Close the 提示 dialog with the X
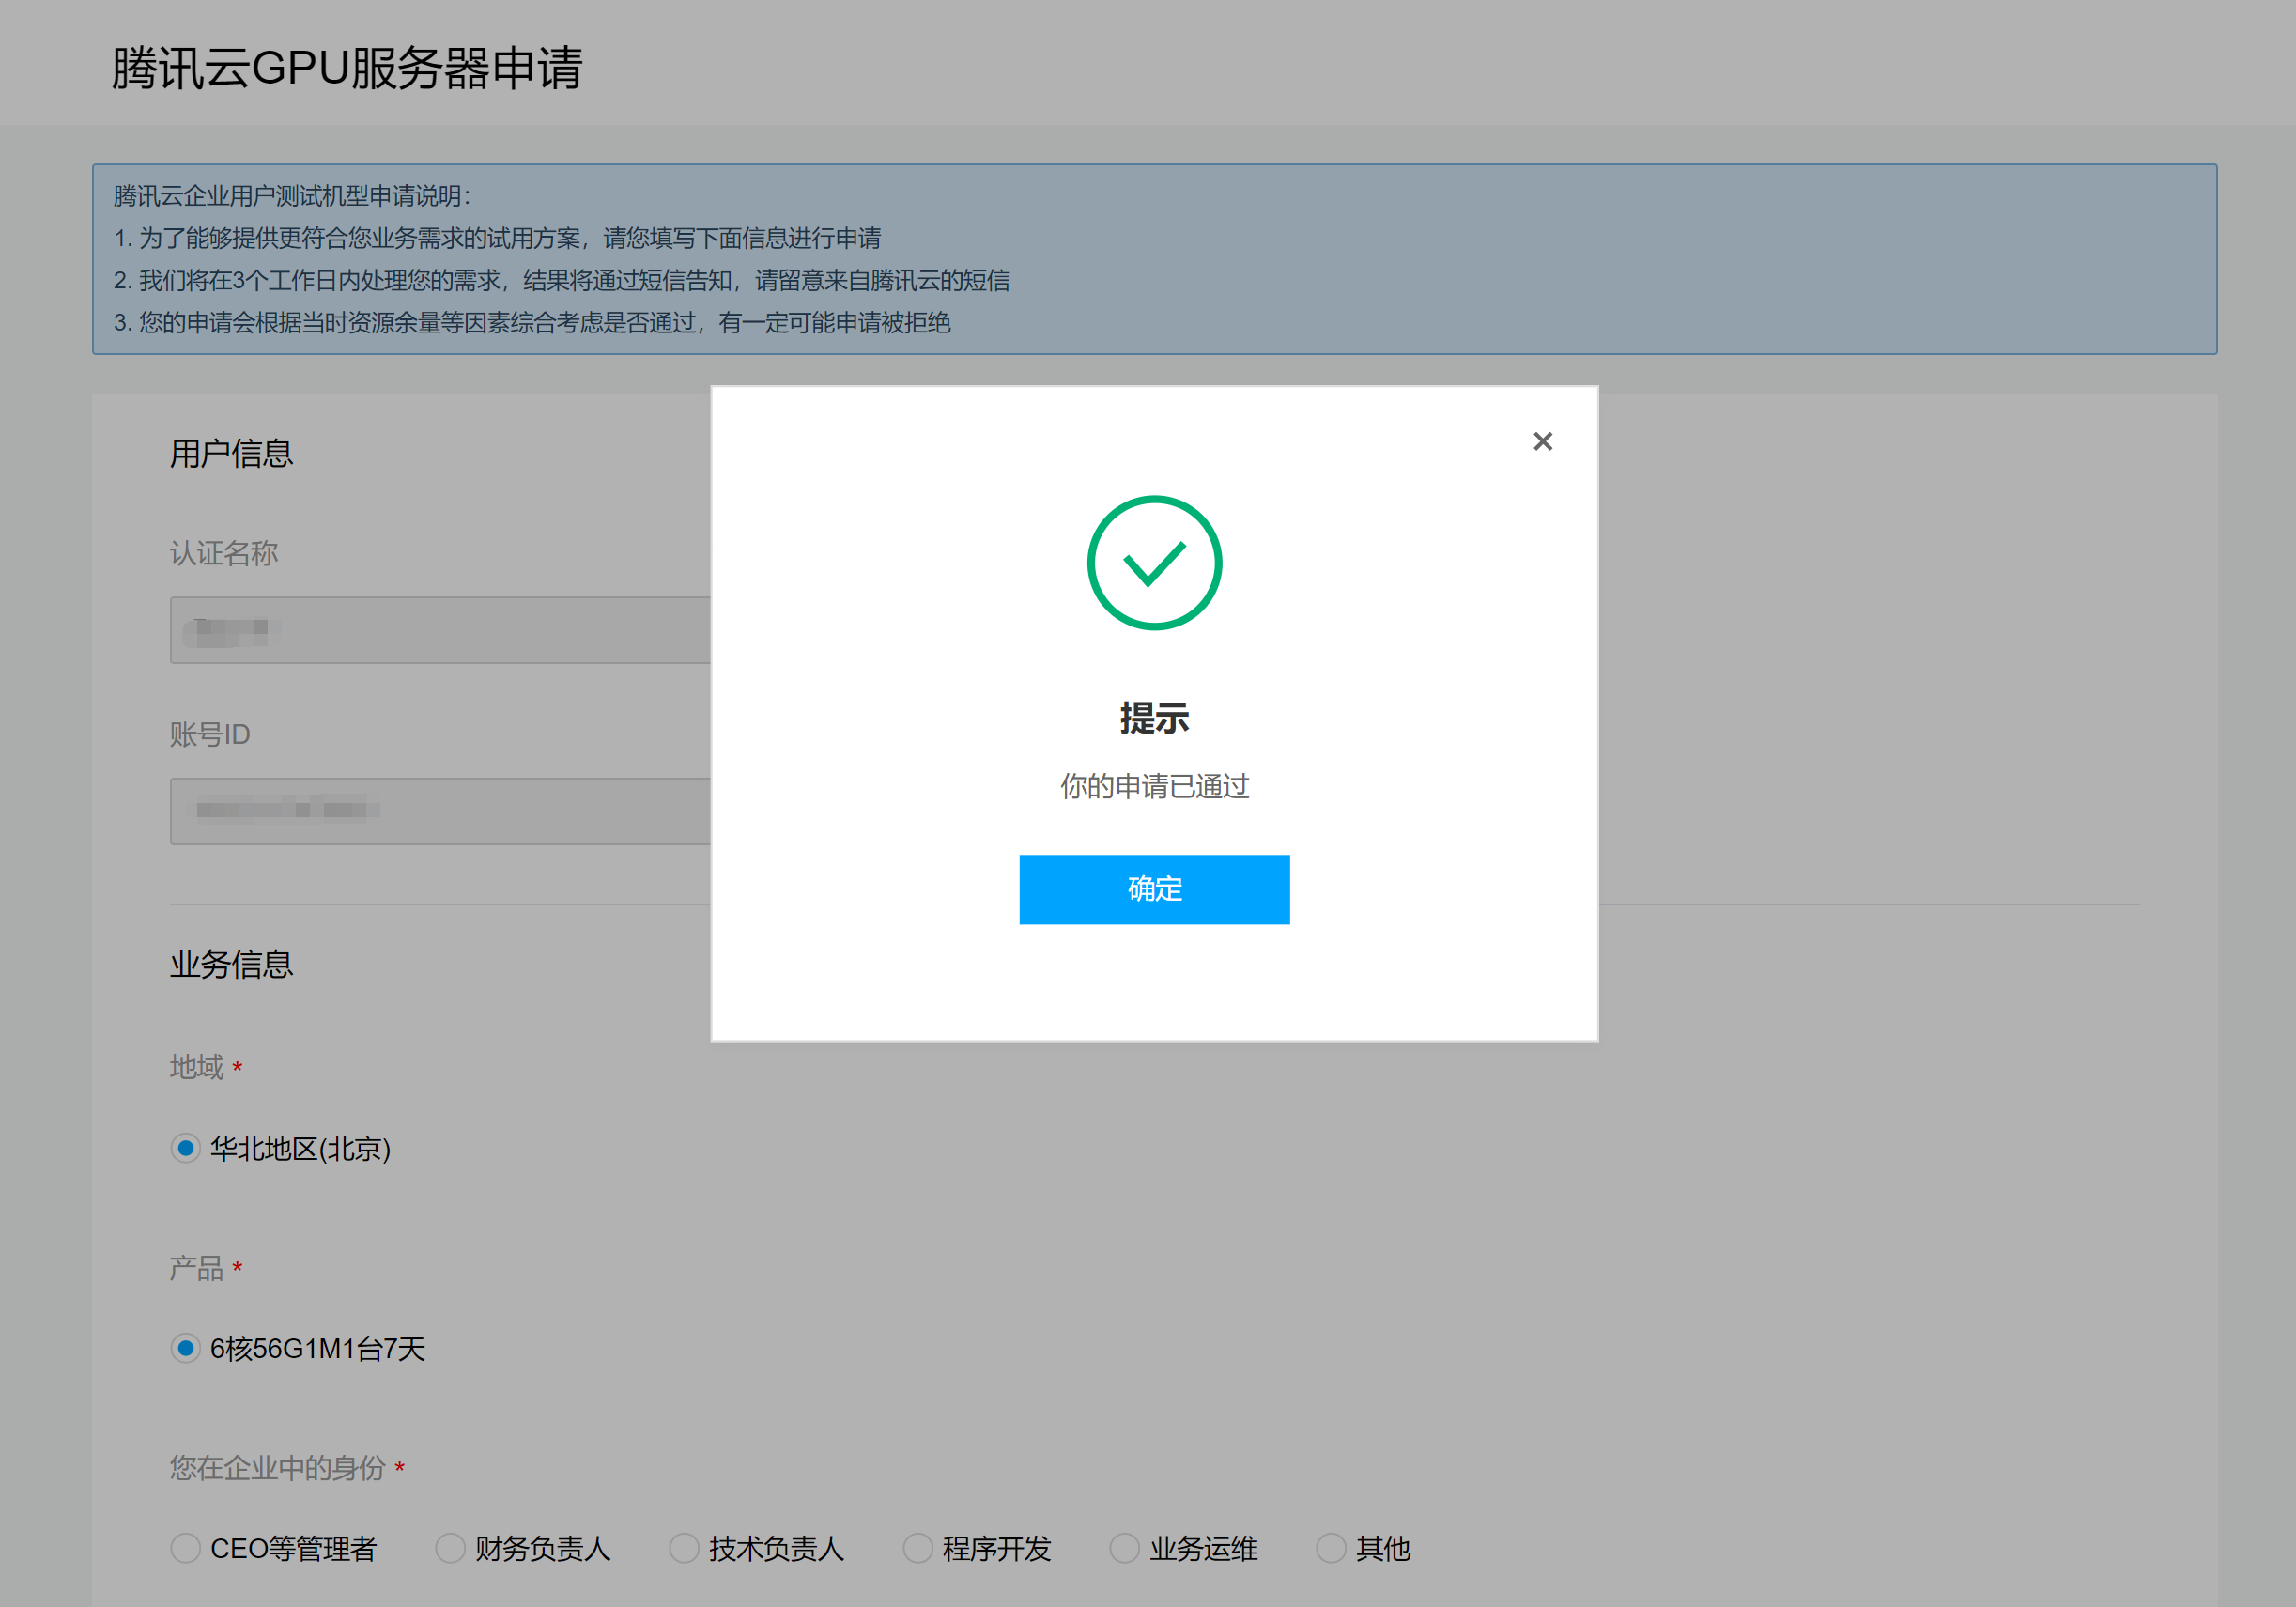 pyautogui.click(x=1542, y=441)
